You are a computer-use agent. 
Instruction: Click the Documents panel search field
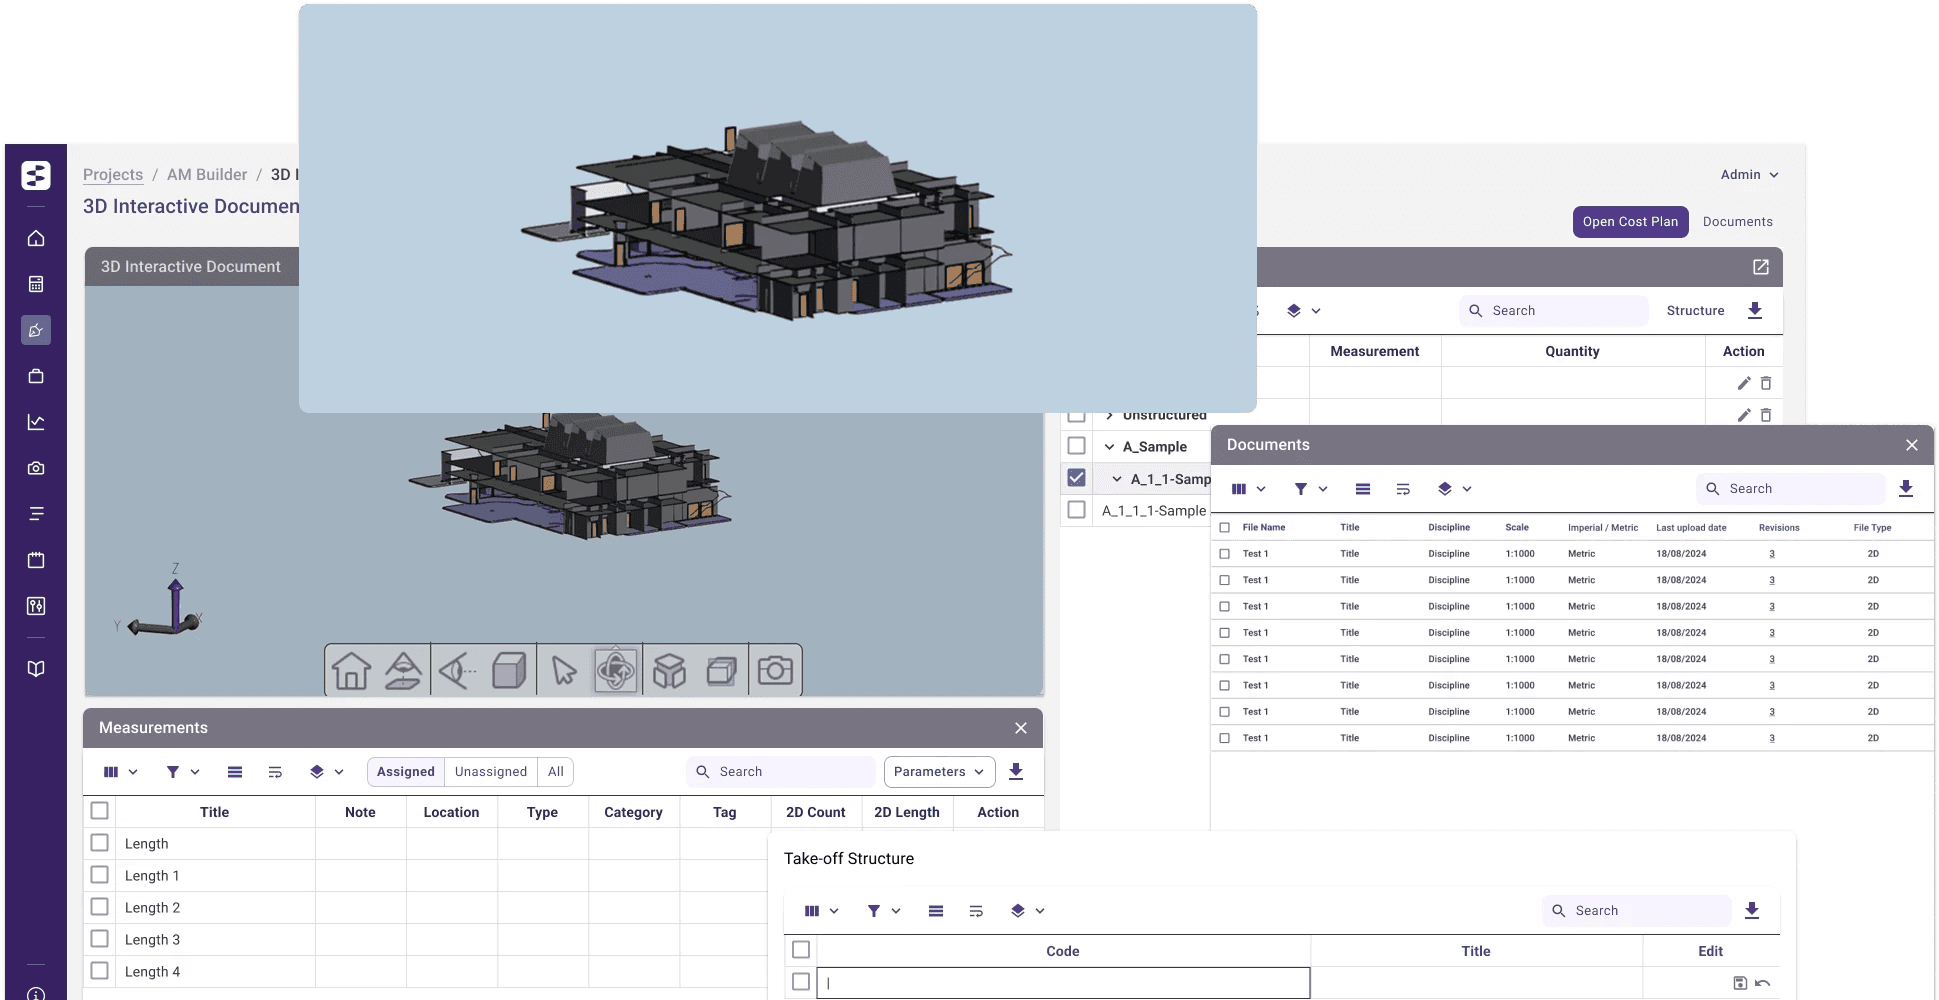point(1790,488)
